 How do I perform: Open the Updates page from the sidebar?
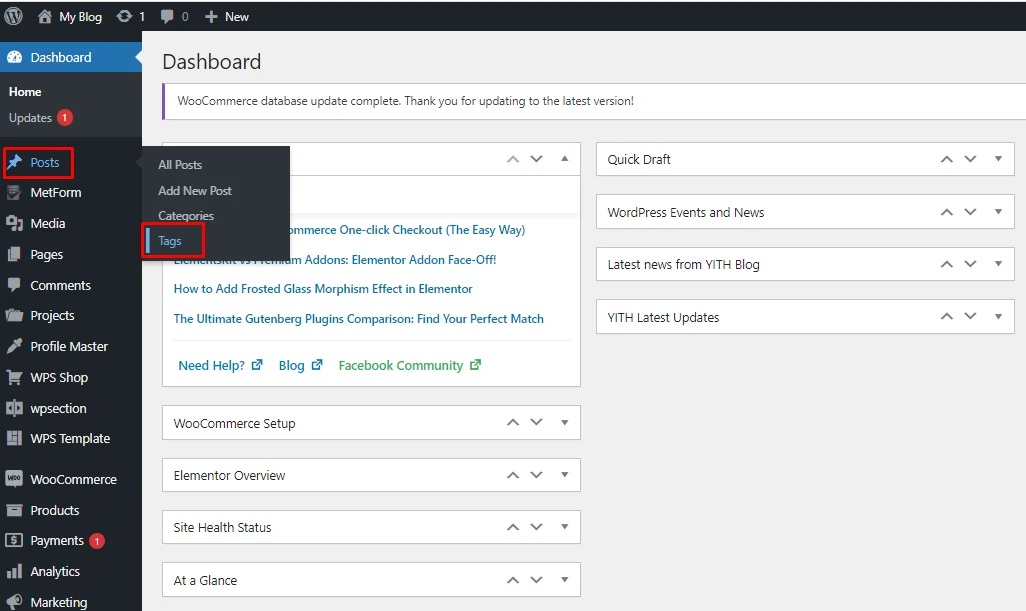coord(30,118)
